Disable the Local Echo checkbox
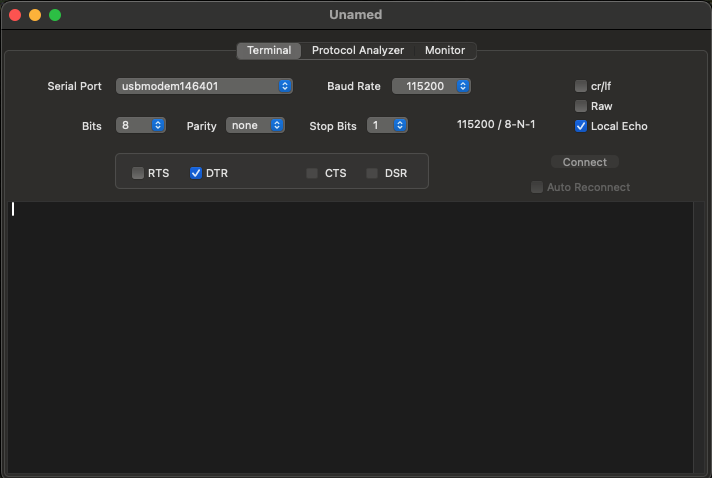 coord(580,126)
